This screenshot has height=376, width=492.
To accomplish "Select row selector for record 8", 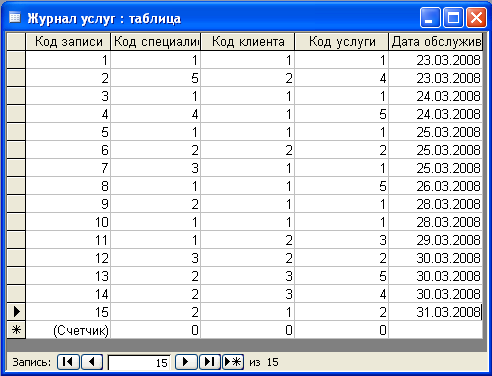I will (16, 186).
